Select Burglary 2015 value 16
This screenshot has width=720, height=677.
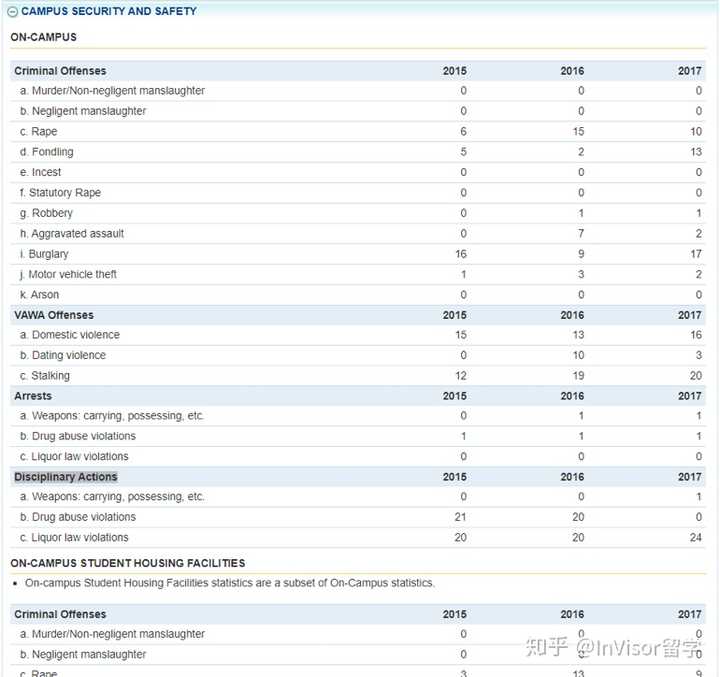click(x=461, y=254)
